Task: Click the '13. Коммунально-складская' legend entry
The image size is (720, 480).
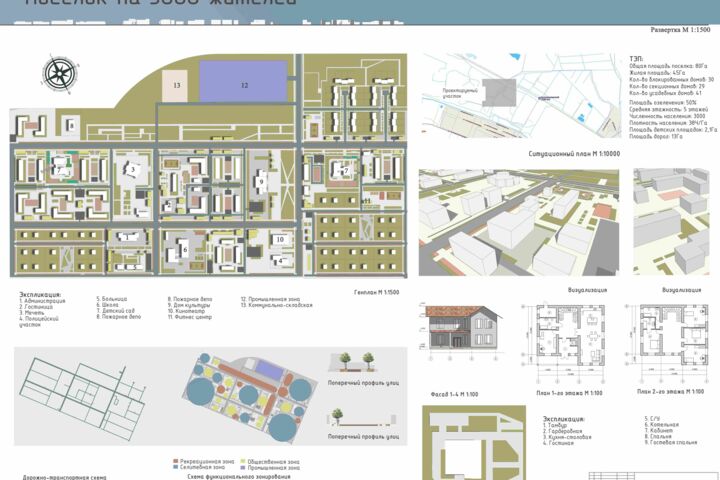Action: point(276,305)
